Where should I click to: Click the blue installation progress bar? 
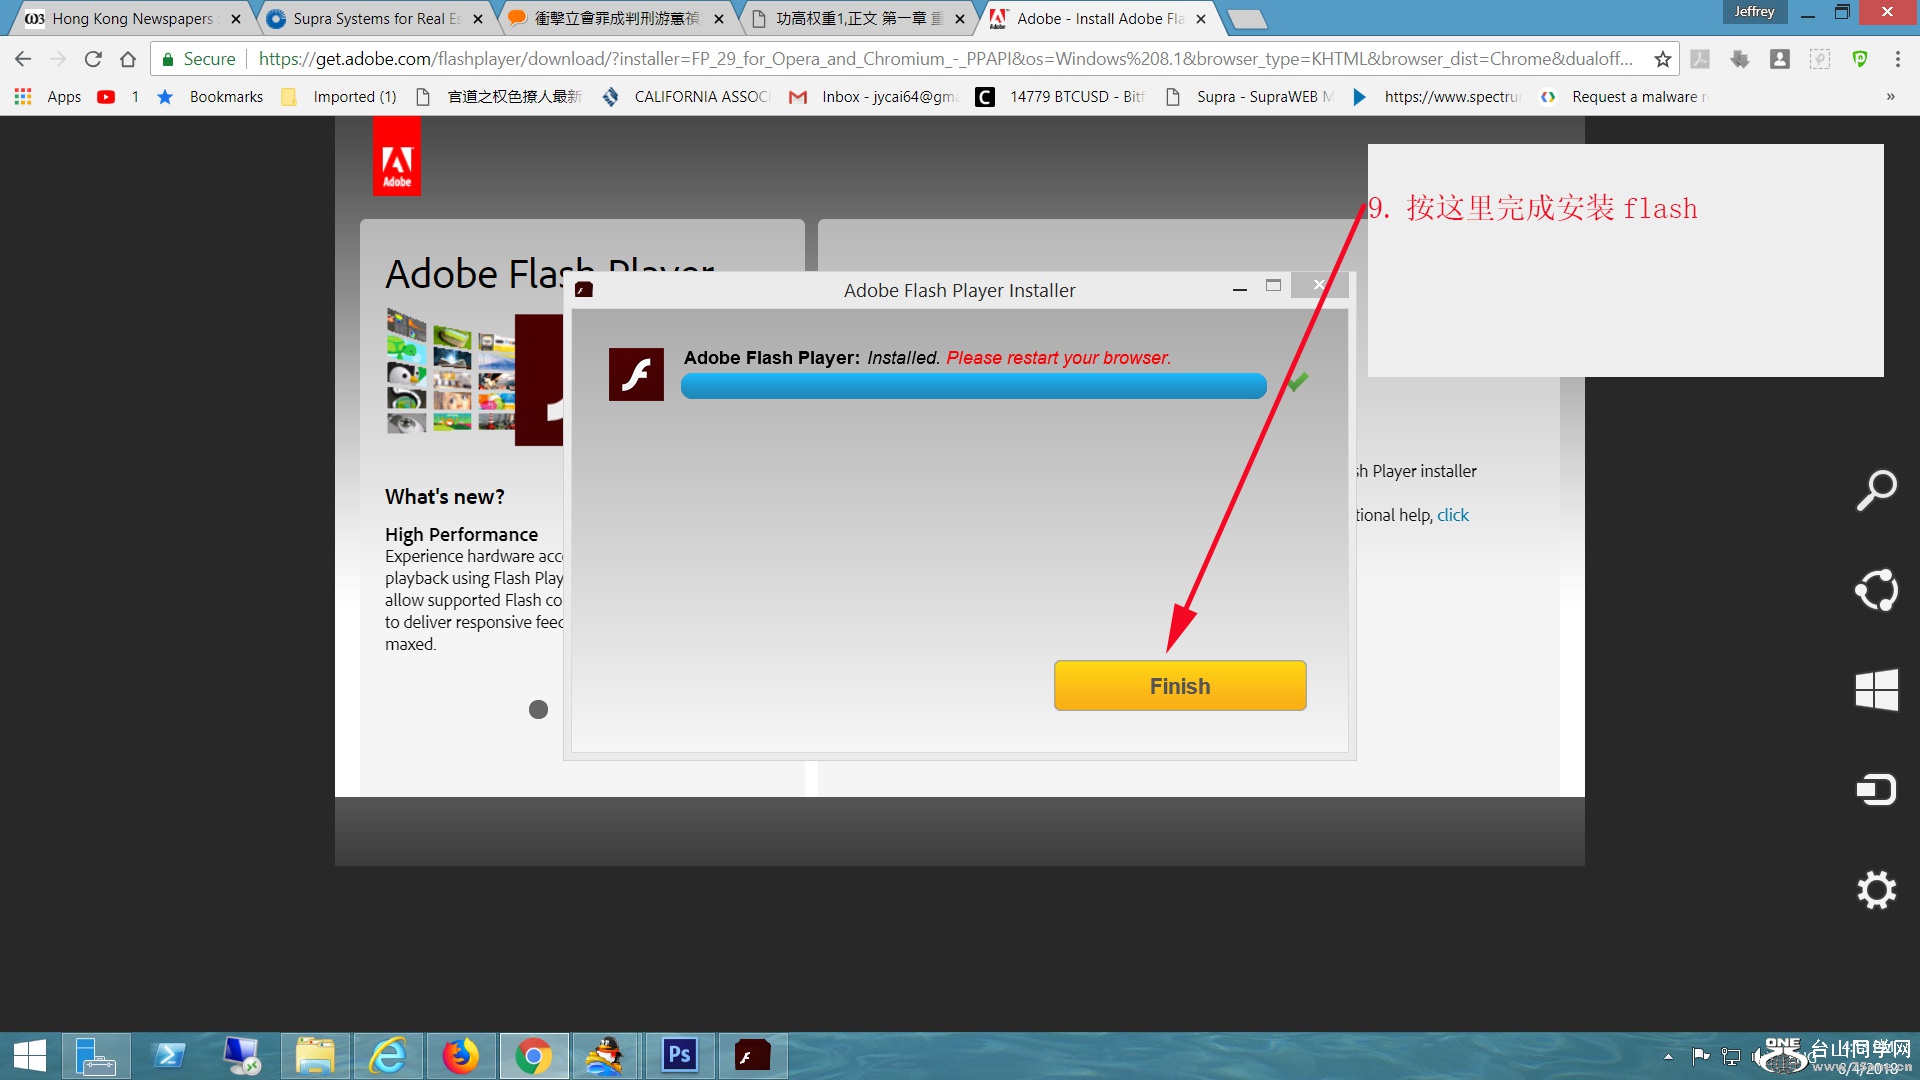coord(973,386)
